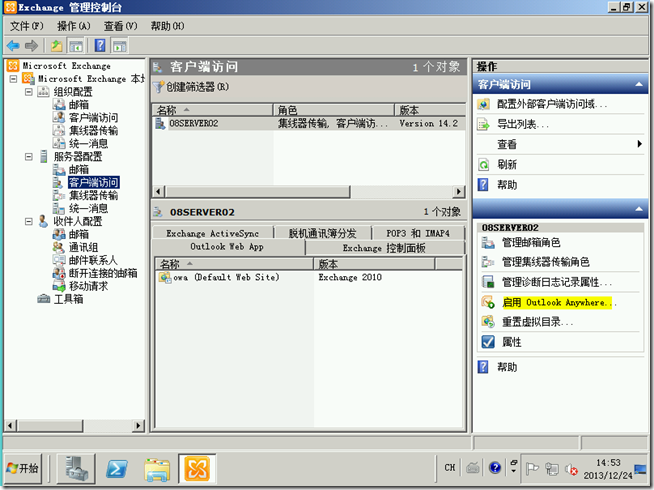The image size is (654, 490).
Task: Open Server Manager from taskbar
Action: pyautogui.click(x=76, y=468)
